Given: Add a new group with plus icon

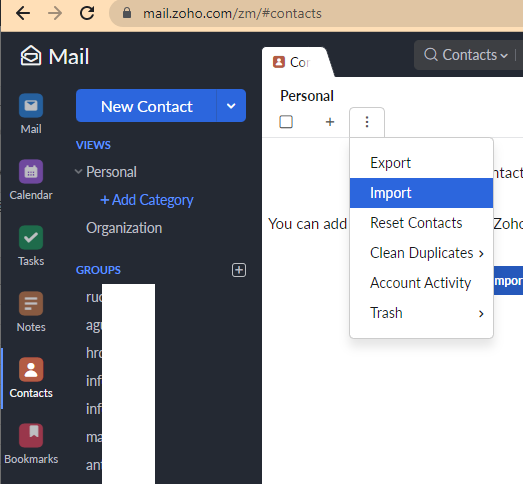Looking at the screenshot, I should (x=239, y=270).
